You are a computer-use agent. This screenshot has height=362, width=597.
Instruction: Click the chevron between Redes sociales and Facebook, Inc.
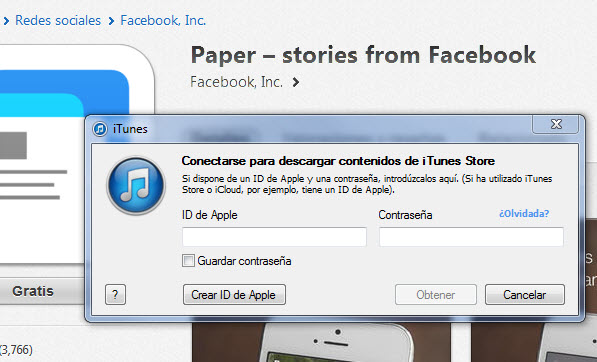click(x=111, y=21)
